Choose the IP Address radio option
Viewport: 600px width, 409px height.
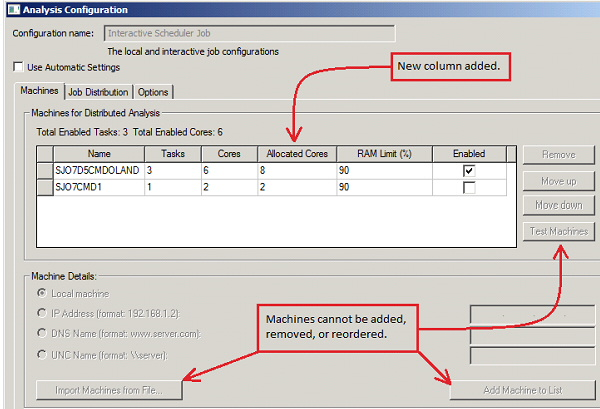pyautogui.click(x=42, y=313)
